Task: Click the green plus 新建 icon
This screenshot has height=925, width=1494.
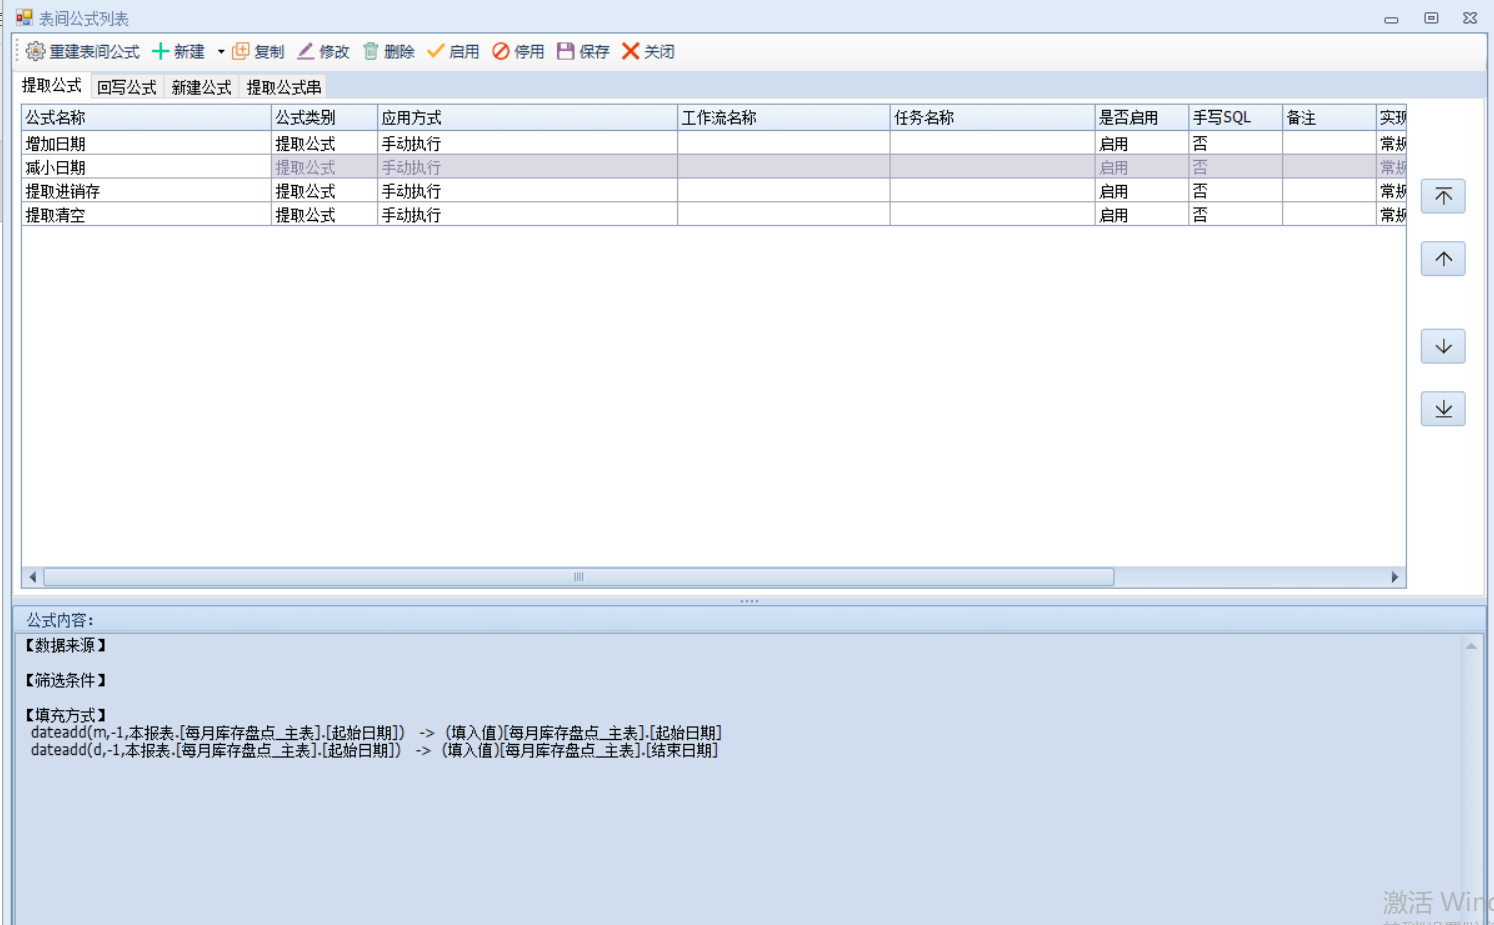Action: (x=160, y=51)
